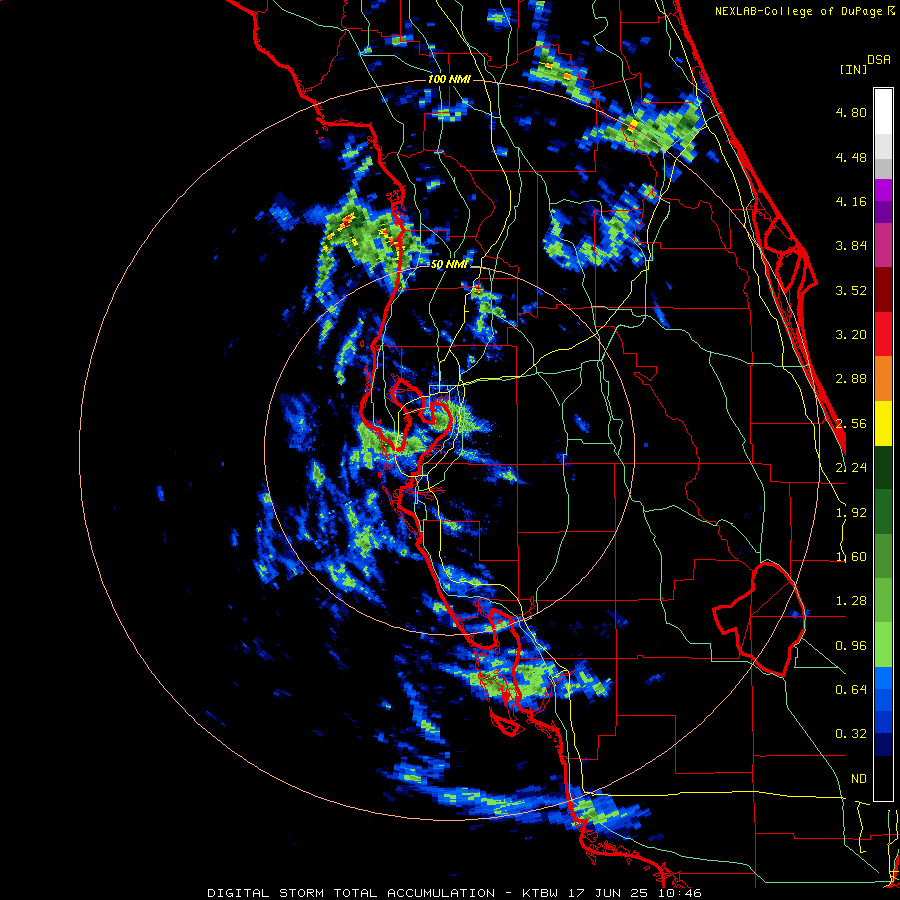
Task: Select the black ND legend swatch
Action: [883, 778]
